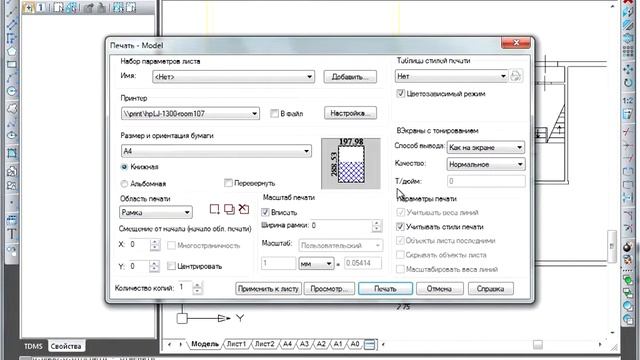This screenshot has height=360, width=640.
Task: Increase 'Количество копий' with the stepper
Action: (197, 285)
